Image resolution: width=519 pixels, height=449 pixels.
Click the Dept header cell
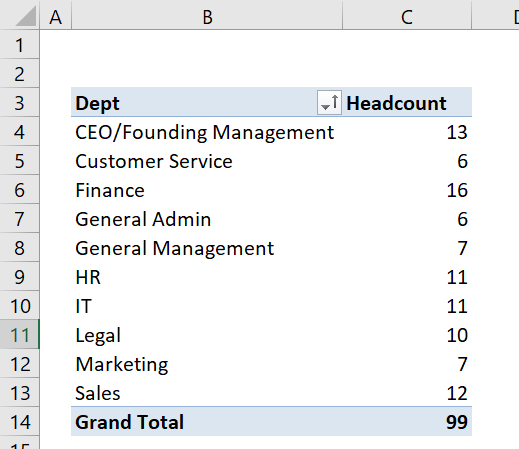(207, 103)
